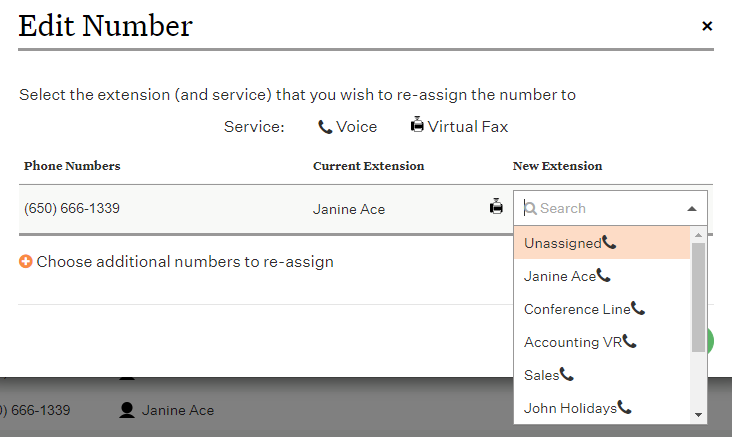Viewport: 732px width, 437px height.
Task: Click the phone icon next to Sales
Action: point(567,375)
